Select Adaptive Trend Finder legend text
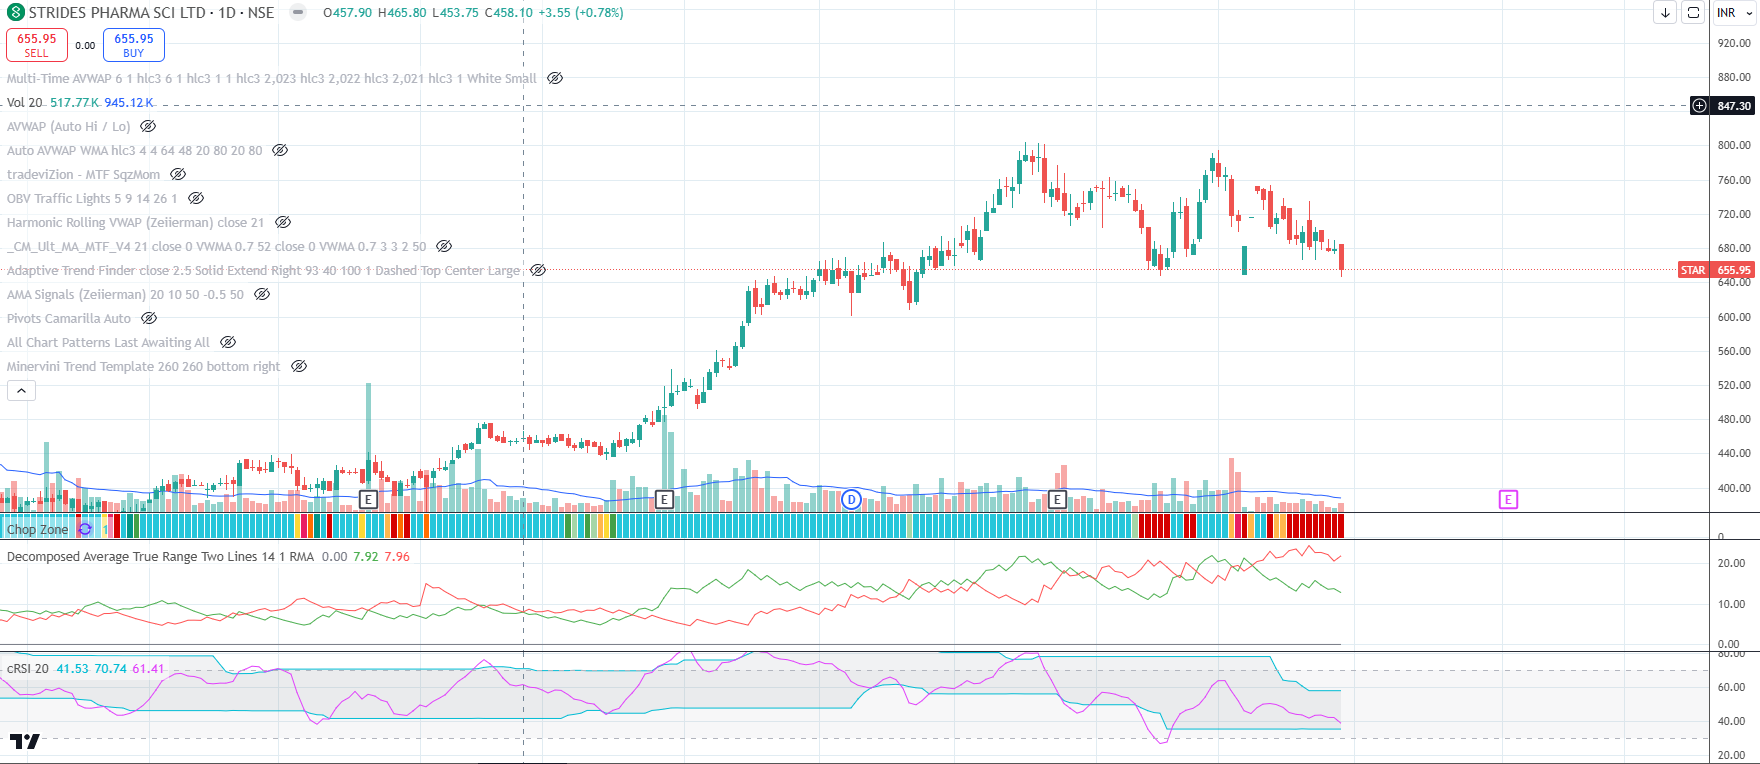Viewport: 1760px width, 764px height. 263,270
